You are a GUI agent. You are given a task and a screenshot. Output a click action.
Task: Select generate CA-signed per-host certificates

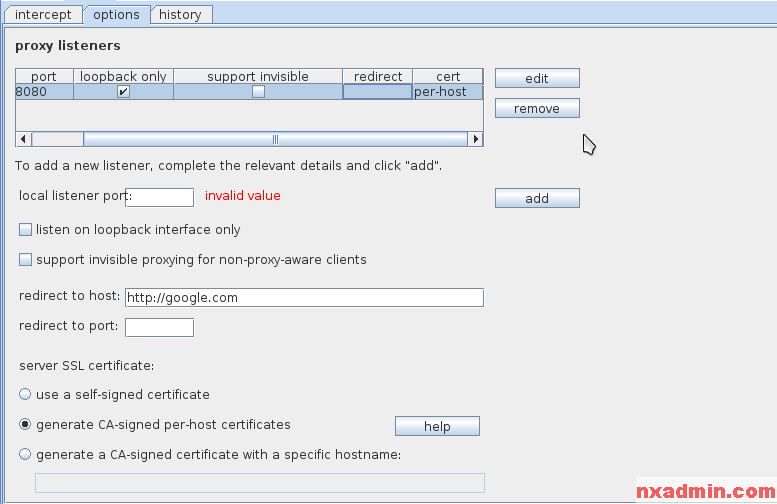click(x=25, y=424)
